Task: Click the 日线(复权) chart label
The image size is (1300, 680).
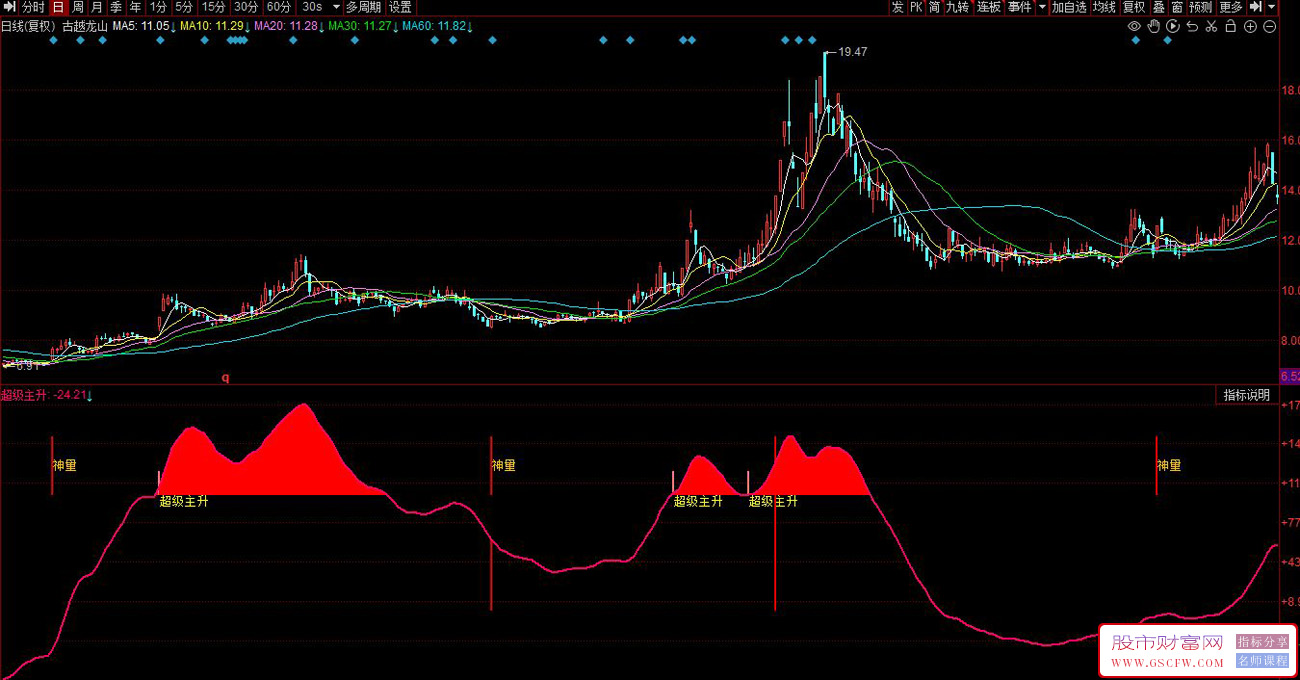Action: click(27, 26)
